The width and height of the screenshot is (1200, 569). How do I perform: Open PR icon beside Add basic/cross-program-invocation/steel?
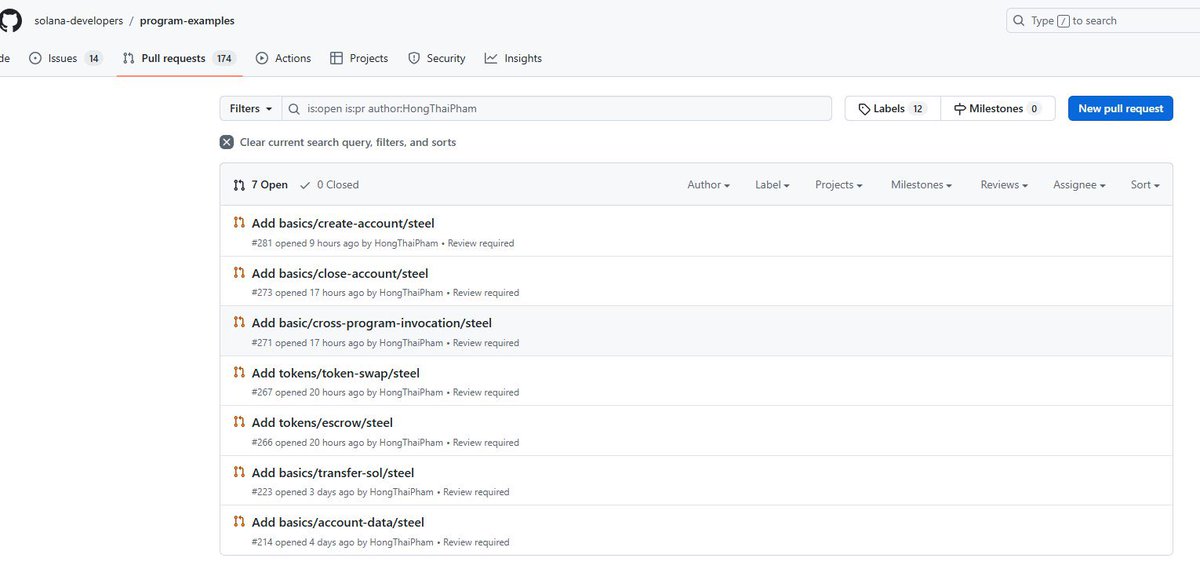[x=239, y=323]
